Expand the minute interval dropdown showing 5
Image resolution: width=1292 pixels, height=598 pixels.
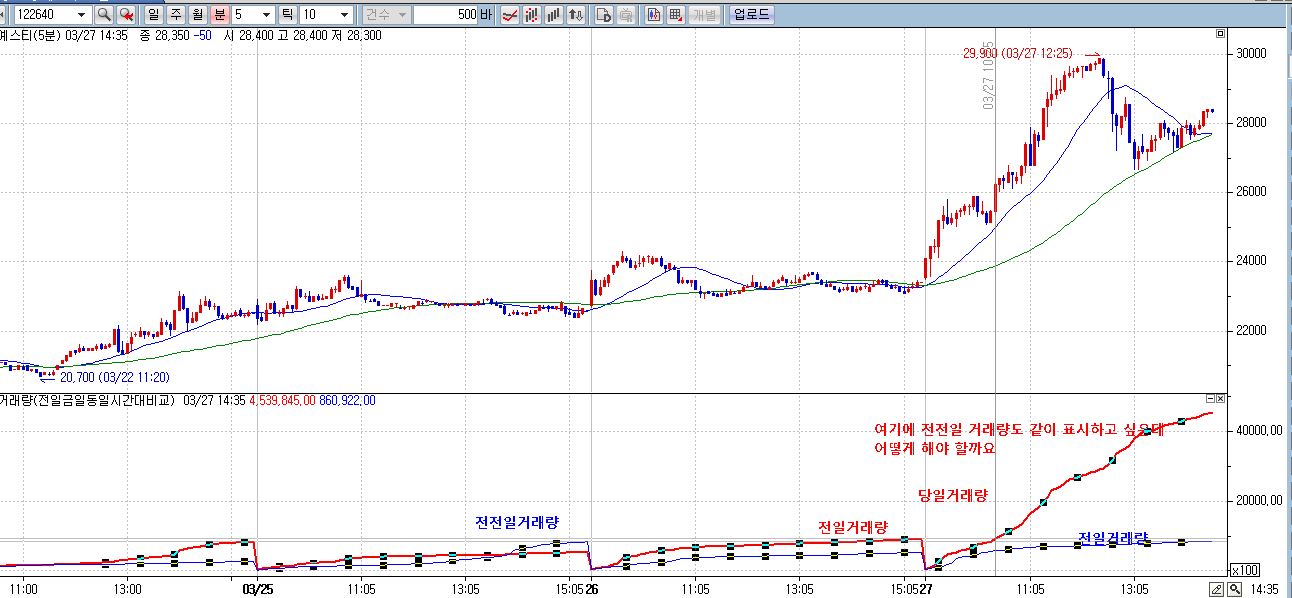[x=266, y=15]
